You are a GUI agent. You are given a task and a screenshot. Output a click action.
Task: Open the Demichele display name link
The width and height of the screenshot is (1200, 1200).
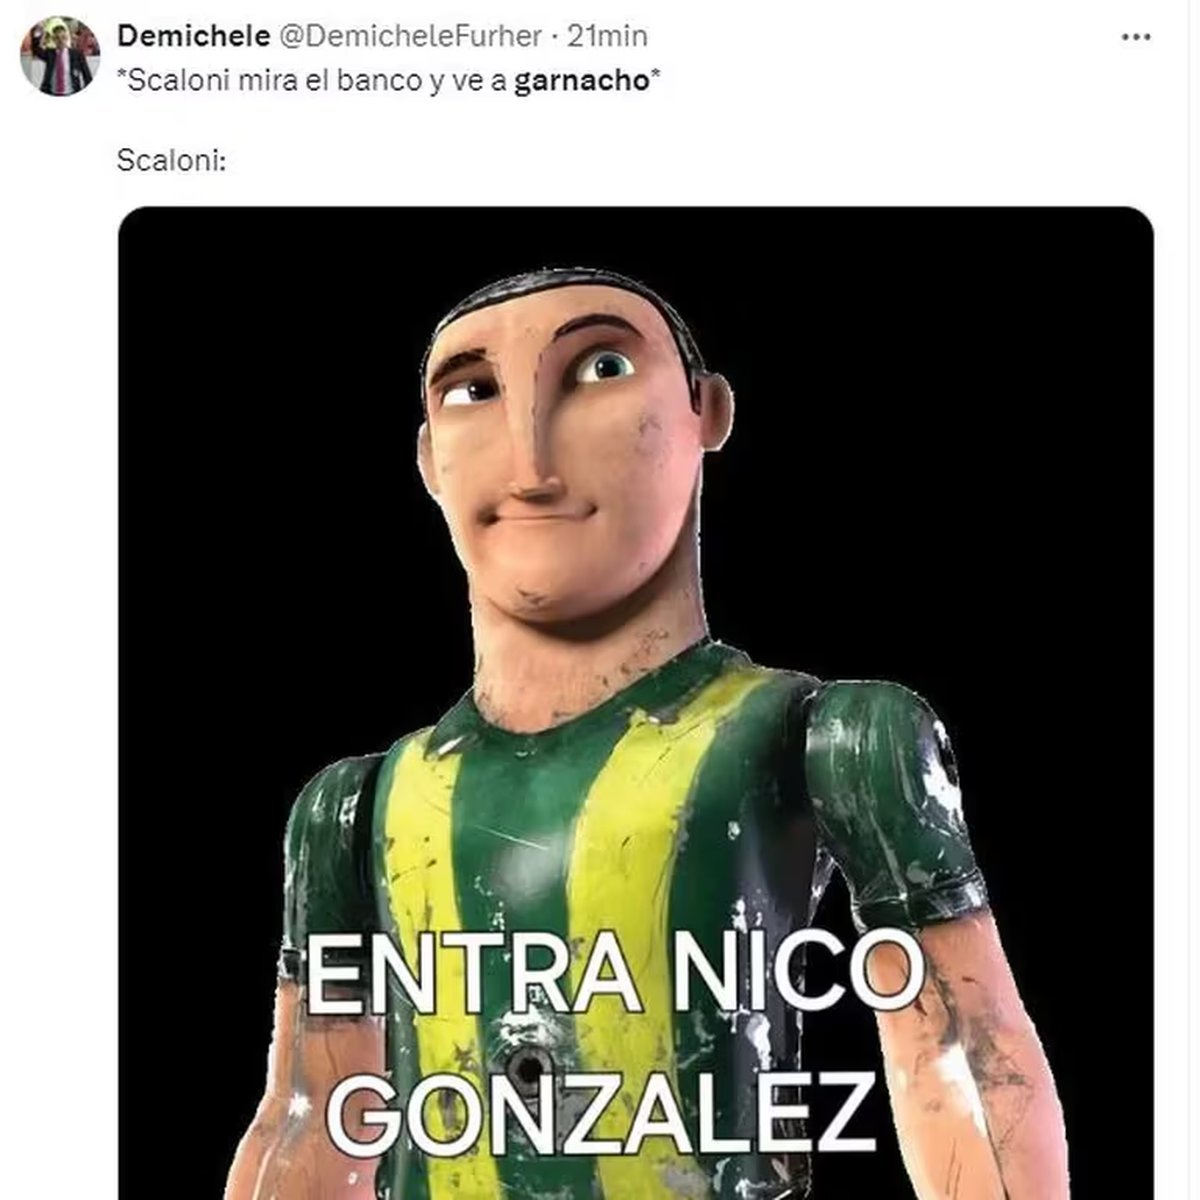click(193, 36)
